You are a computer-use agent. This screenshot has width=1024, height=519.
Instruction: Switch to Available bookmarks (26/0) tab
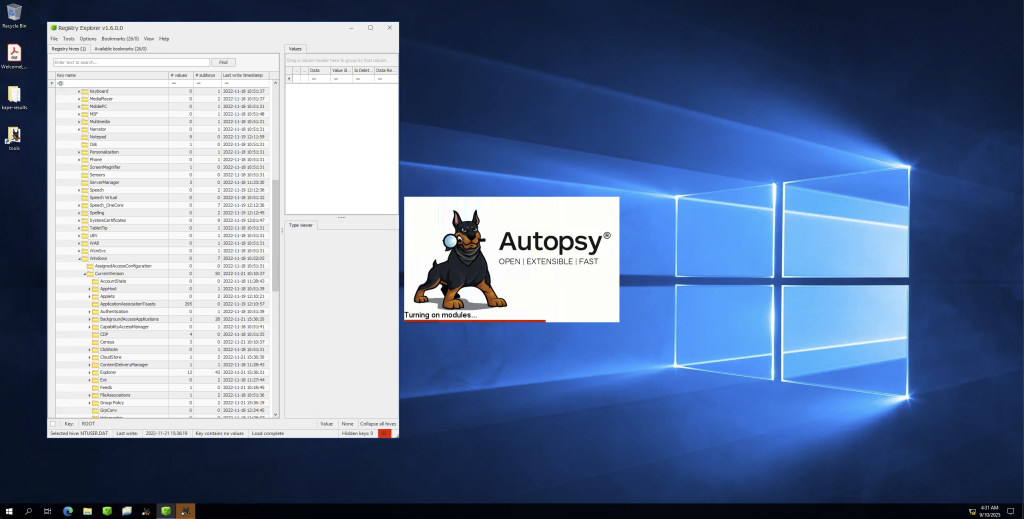point(120,49)
